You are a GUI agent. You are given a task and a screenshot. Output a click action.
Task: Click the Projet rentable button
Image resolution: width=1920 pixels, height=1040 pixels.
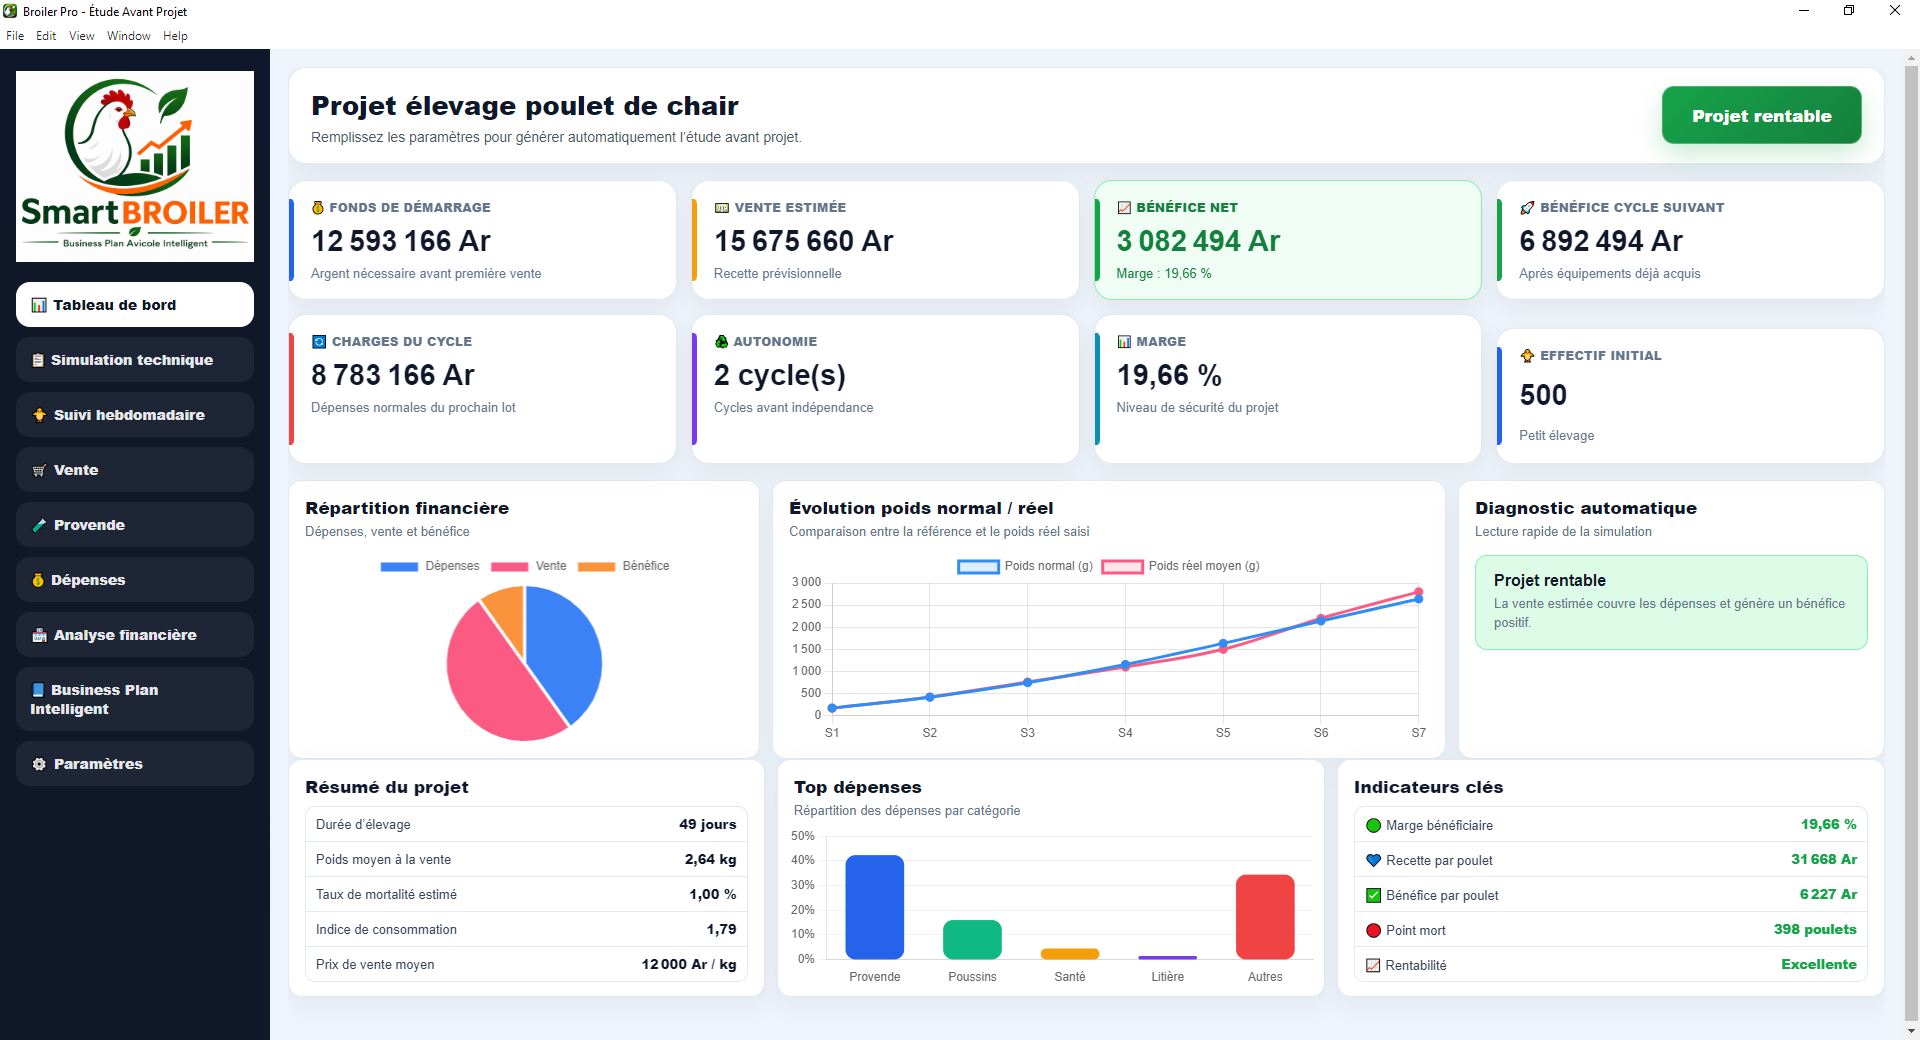1761,116
